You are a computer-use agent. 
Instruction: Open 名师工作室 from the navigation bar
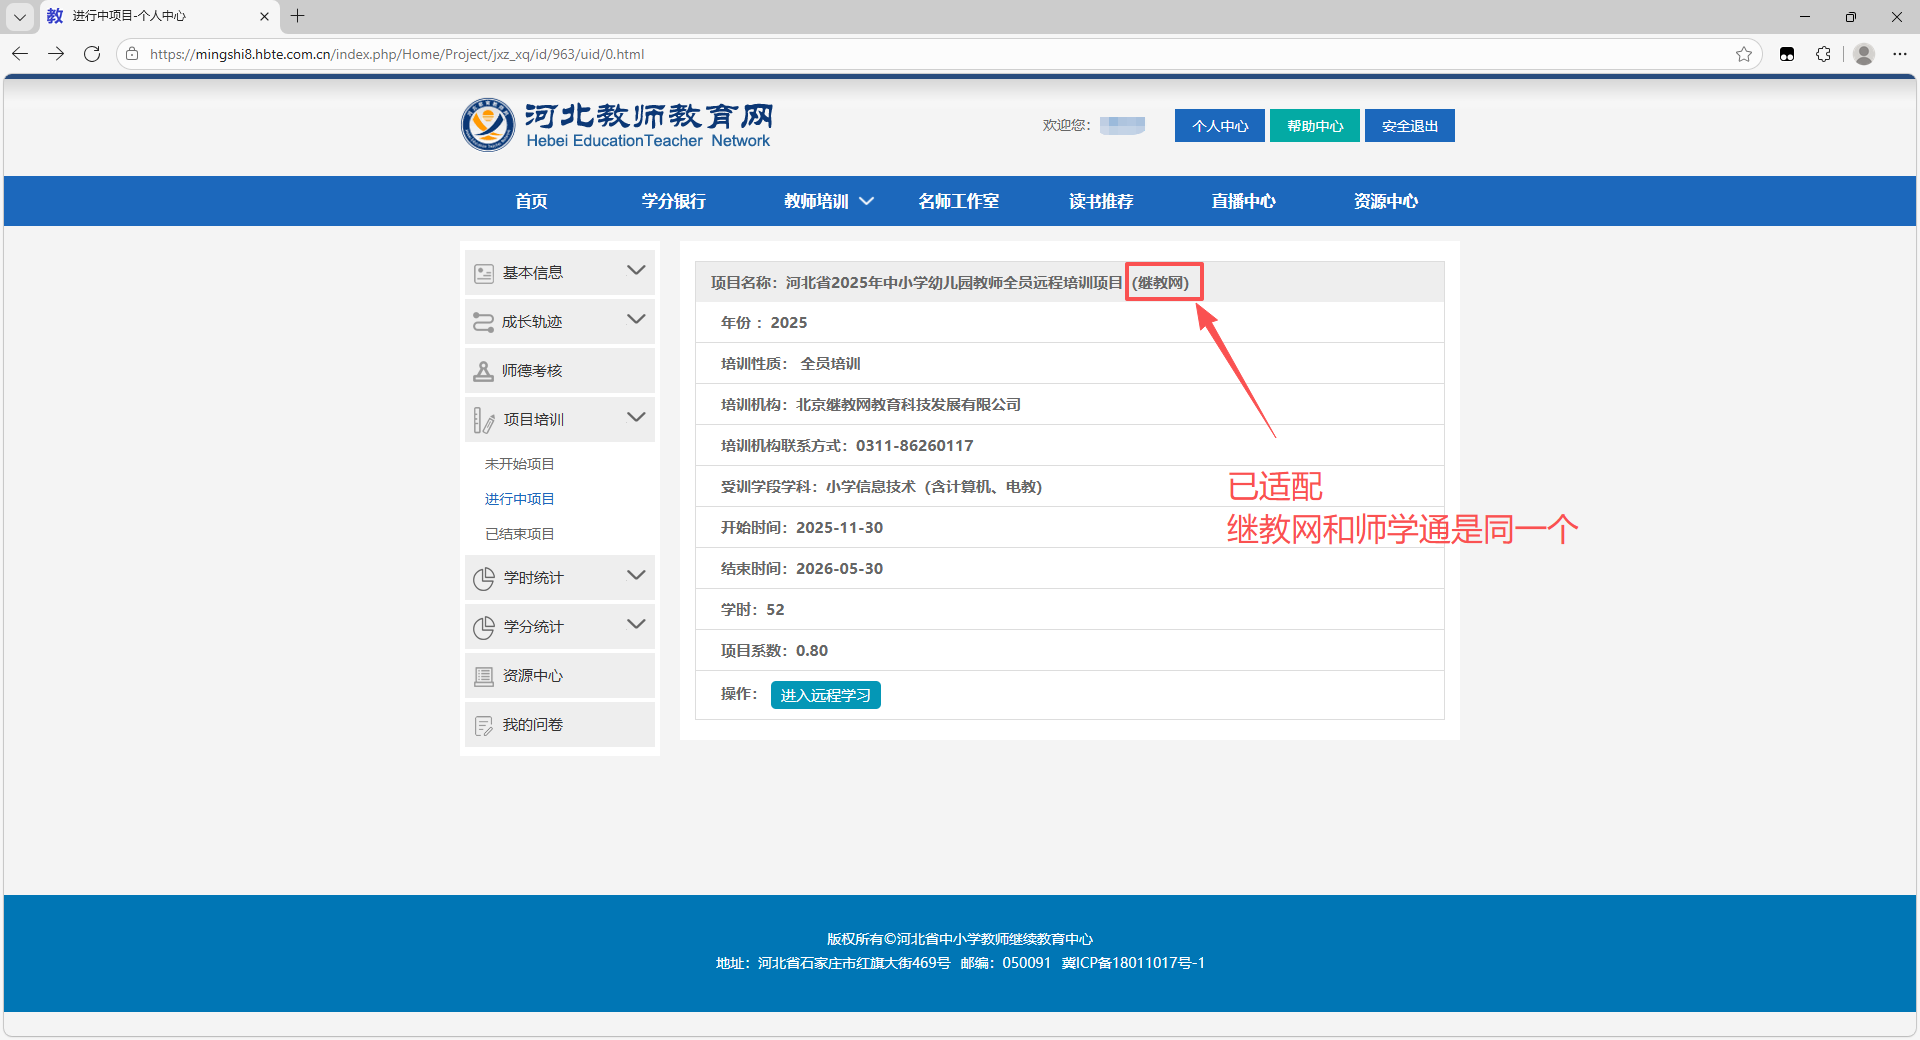pos(958,201)
